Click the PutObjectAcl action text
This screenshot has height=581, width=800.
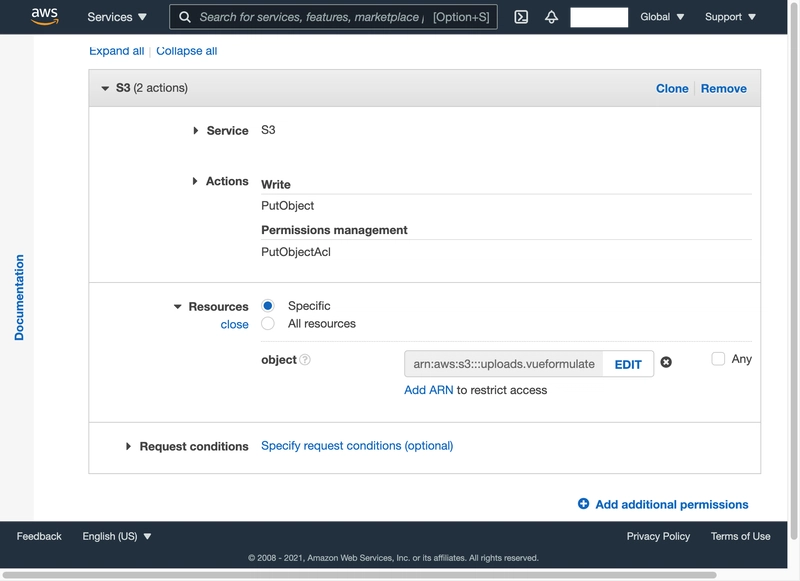pyautogui.click(x=296, y=252)
